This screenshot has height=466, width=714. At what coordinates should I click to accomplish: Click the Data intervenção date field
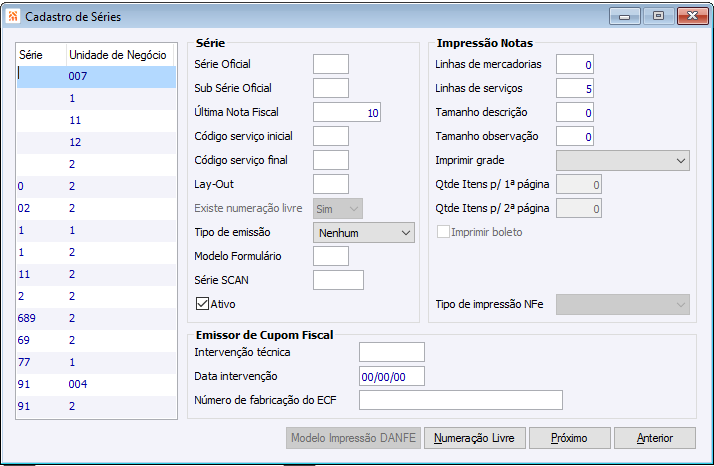[x=392, y=376]
